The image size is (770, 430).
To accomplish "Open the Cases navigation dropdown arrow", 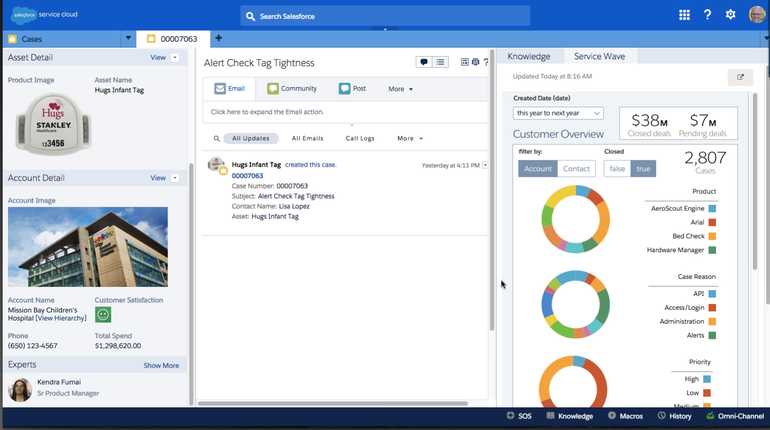I will point(128,39).
